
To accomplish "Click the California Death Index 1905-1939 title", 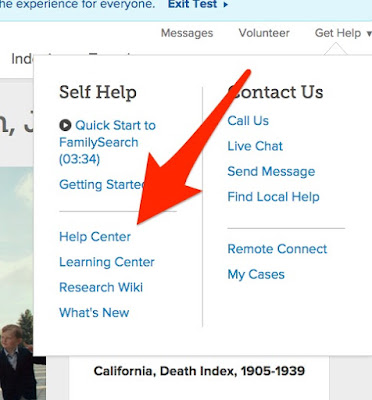I will [x=199, y=371].
